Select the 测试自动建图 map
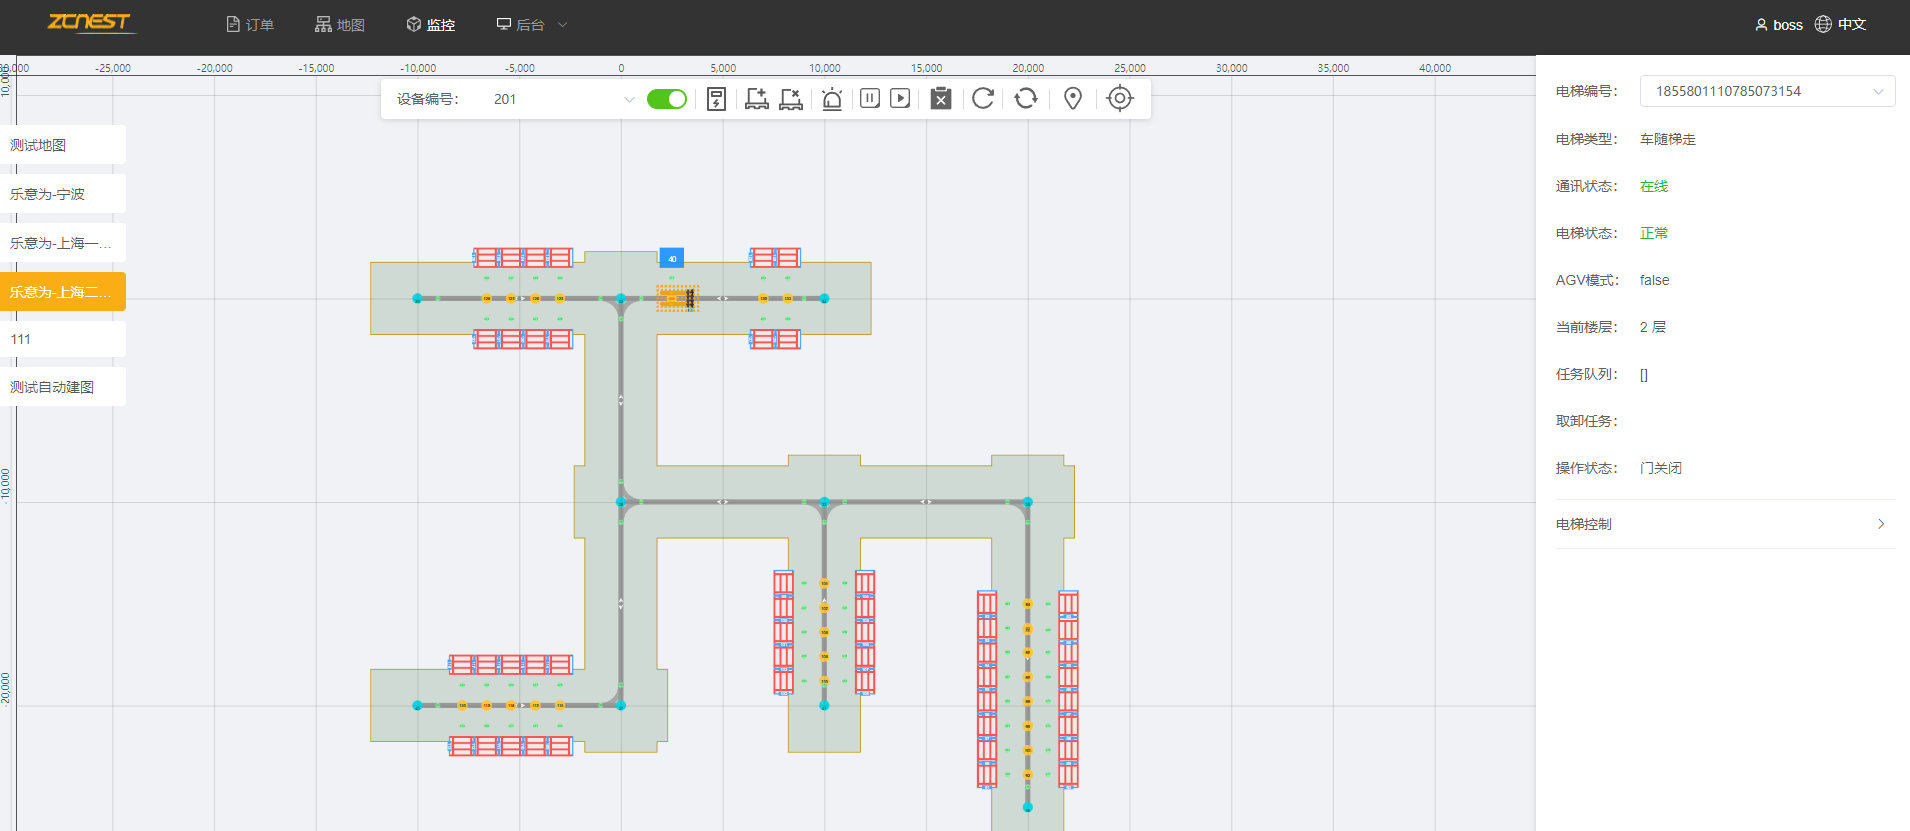 click(63, 387)
